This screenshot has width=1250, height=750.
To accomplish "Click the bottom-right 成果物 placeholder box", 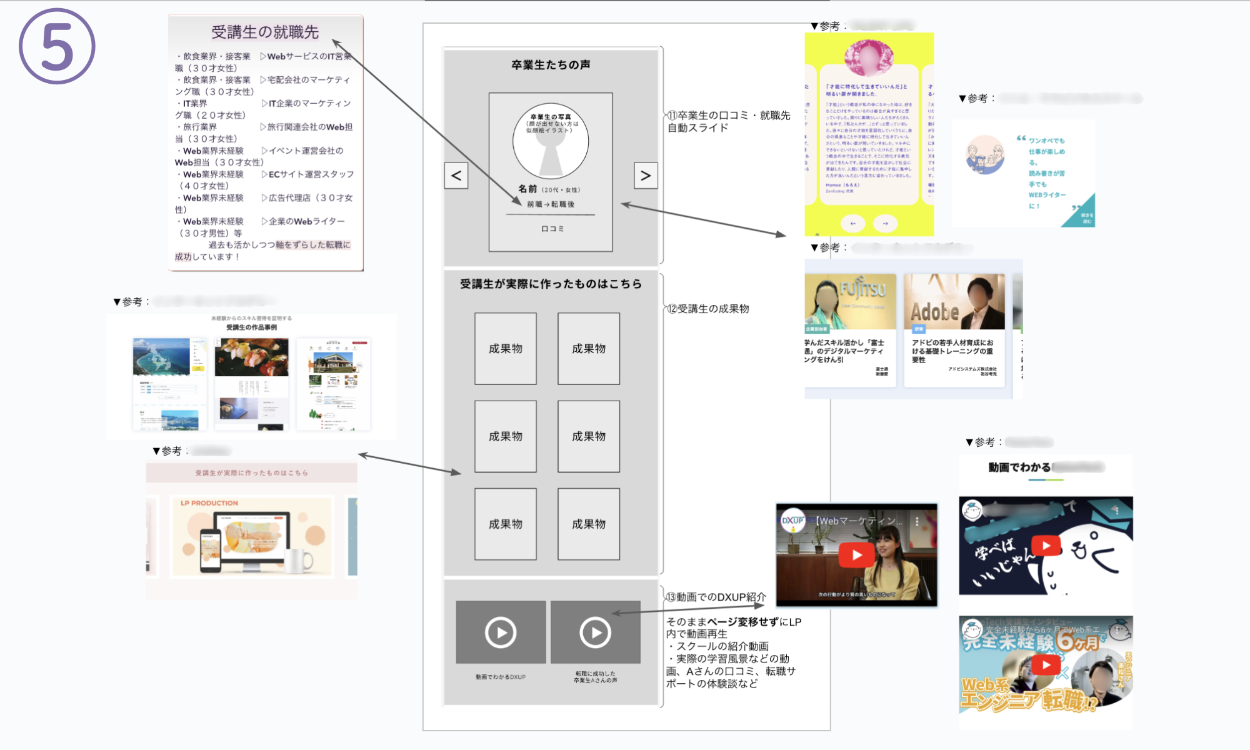I will coord(588,523).
